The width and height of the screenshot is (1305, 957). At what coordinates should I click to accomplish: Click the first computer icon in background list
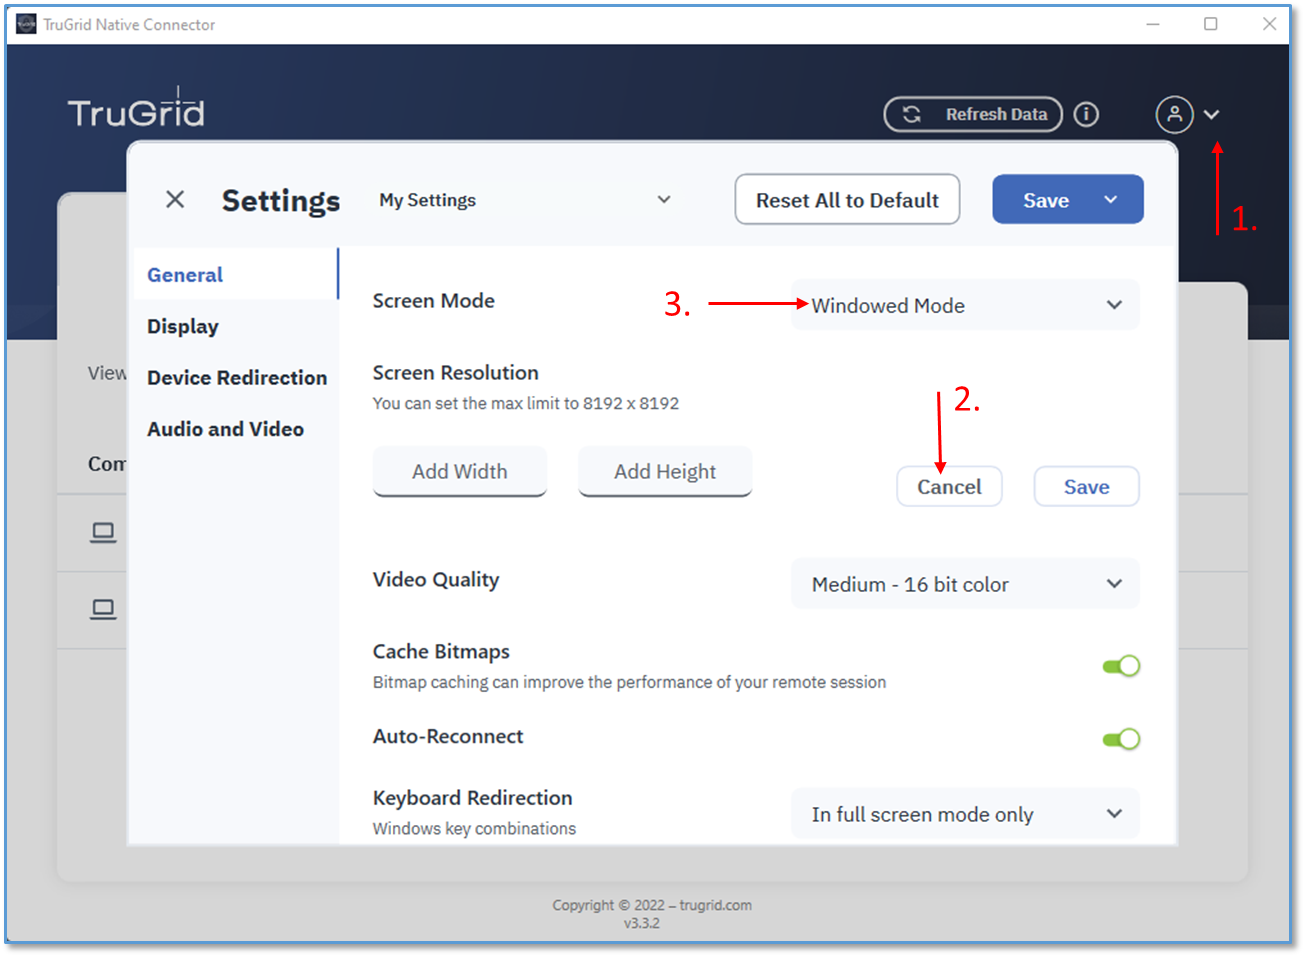[103, 532]
